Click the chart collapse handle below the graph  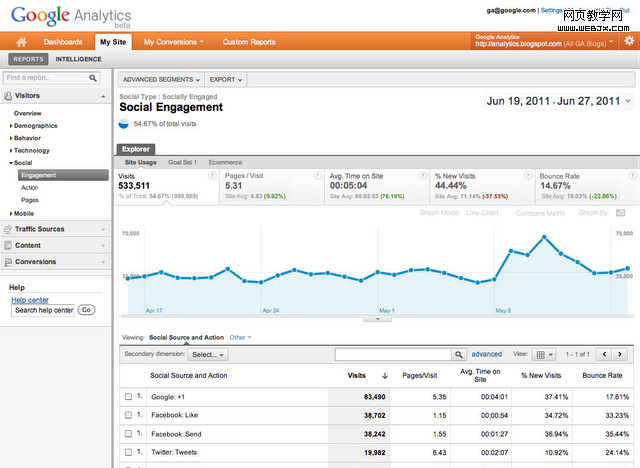pos(378,318)
